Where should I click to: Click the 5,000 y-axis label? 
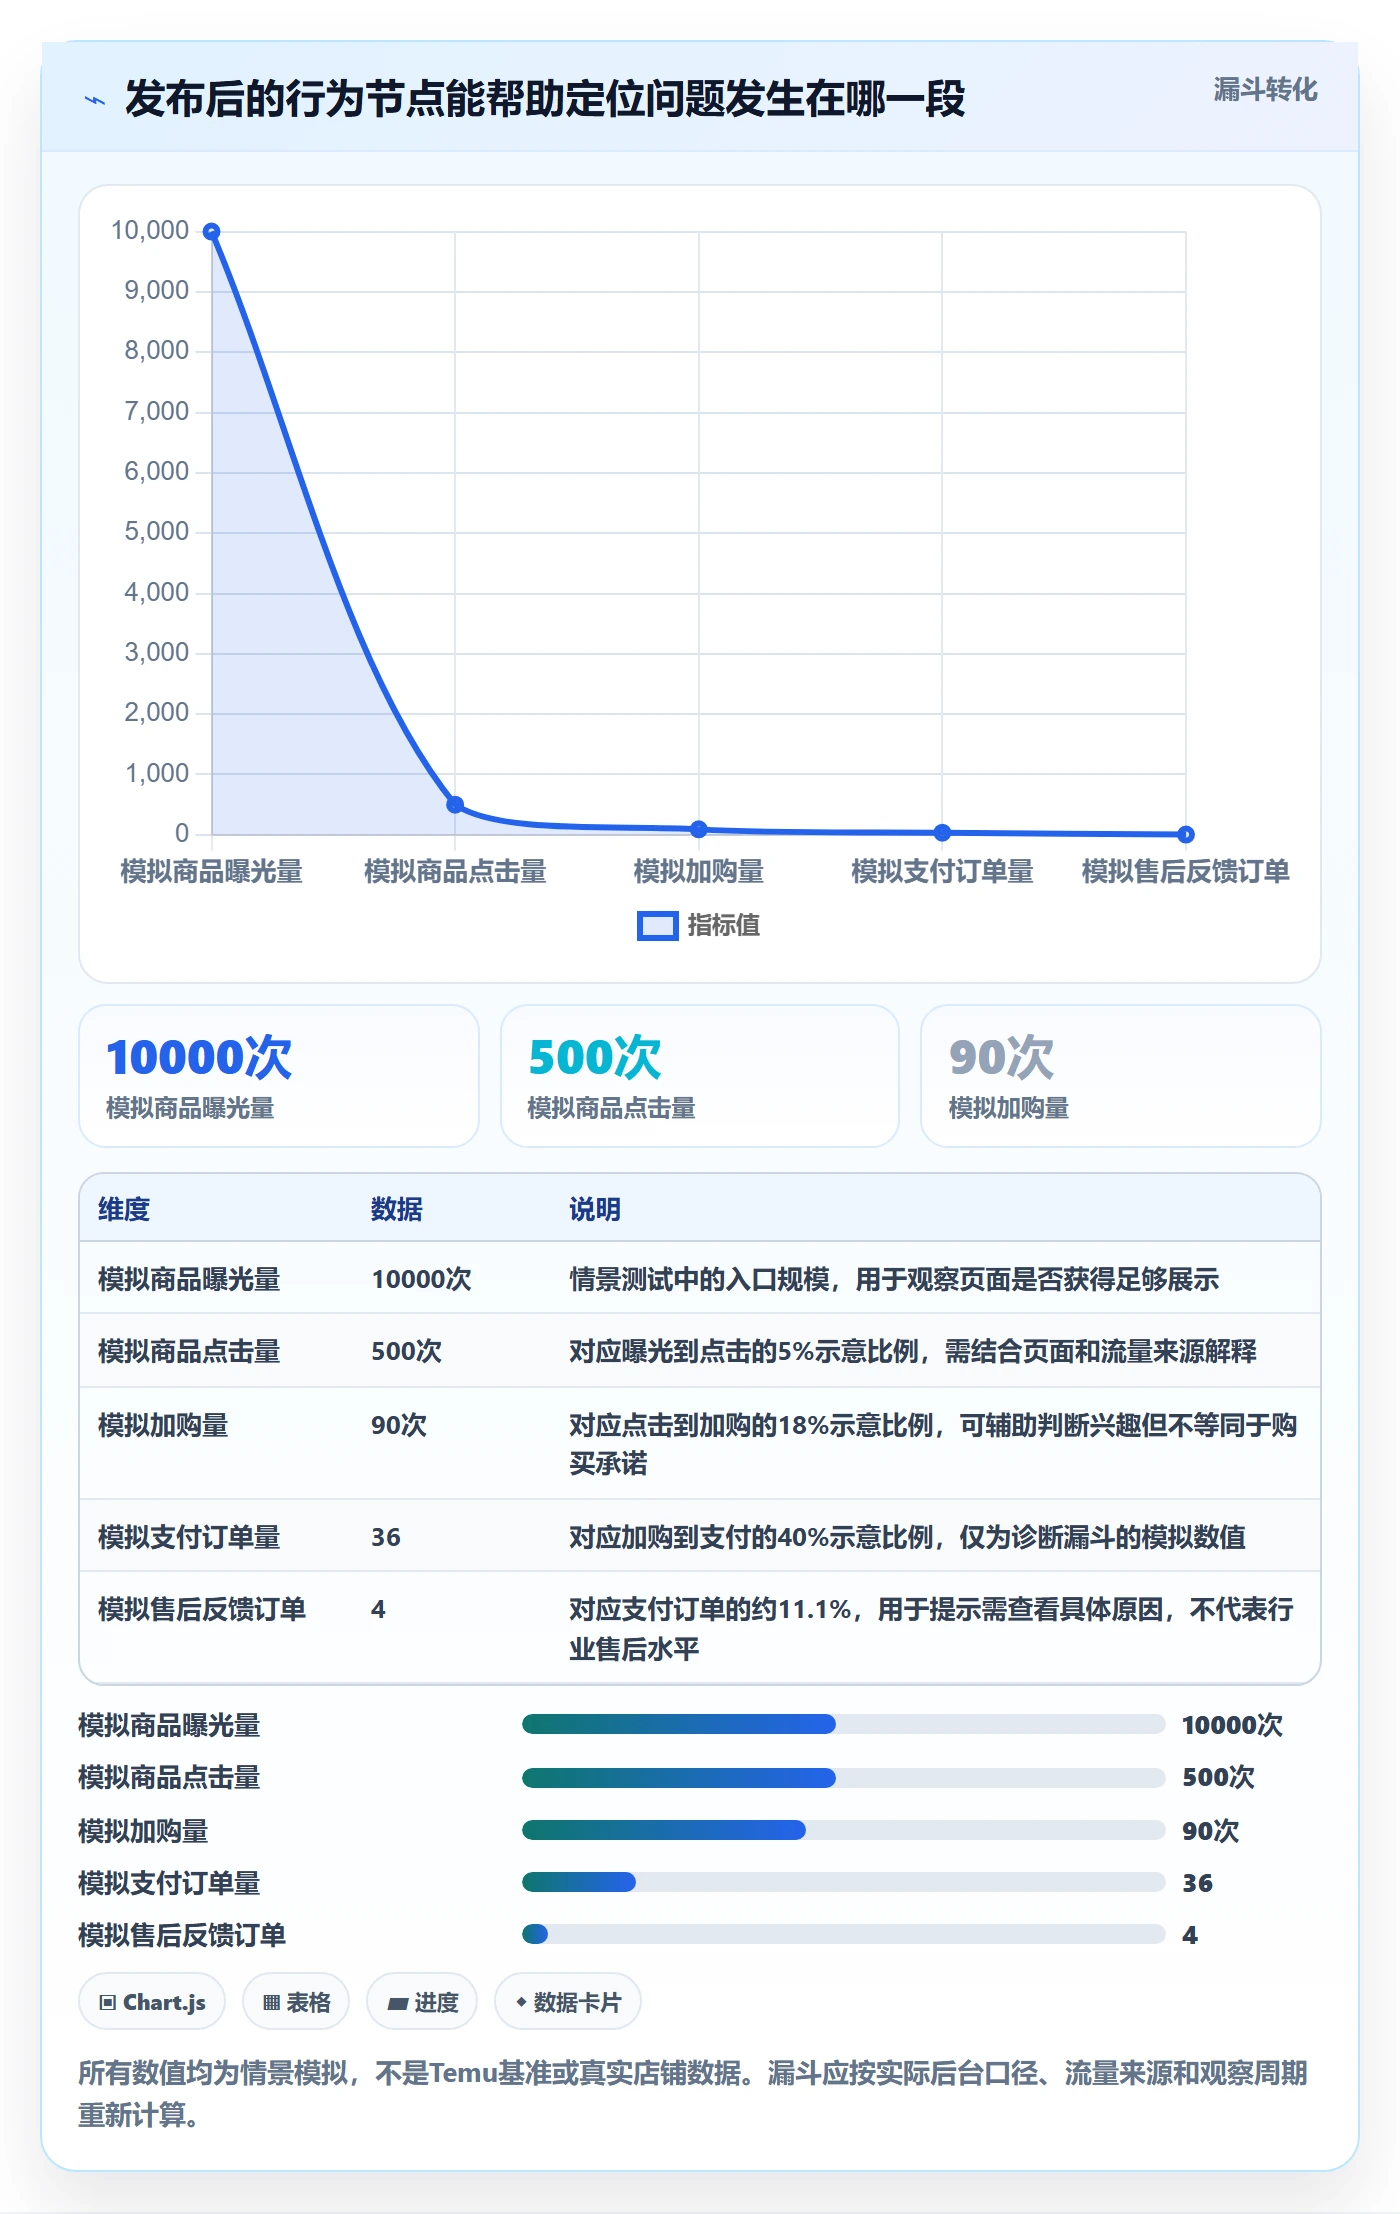pos(157,531)
